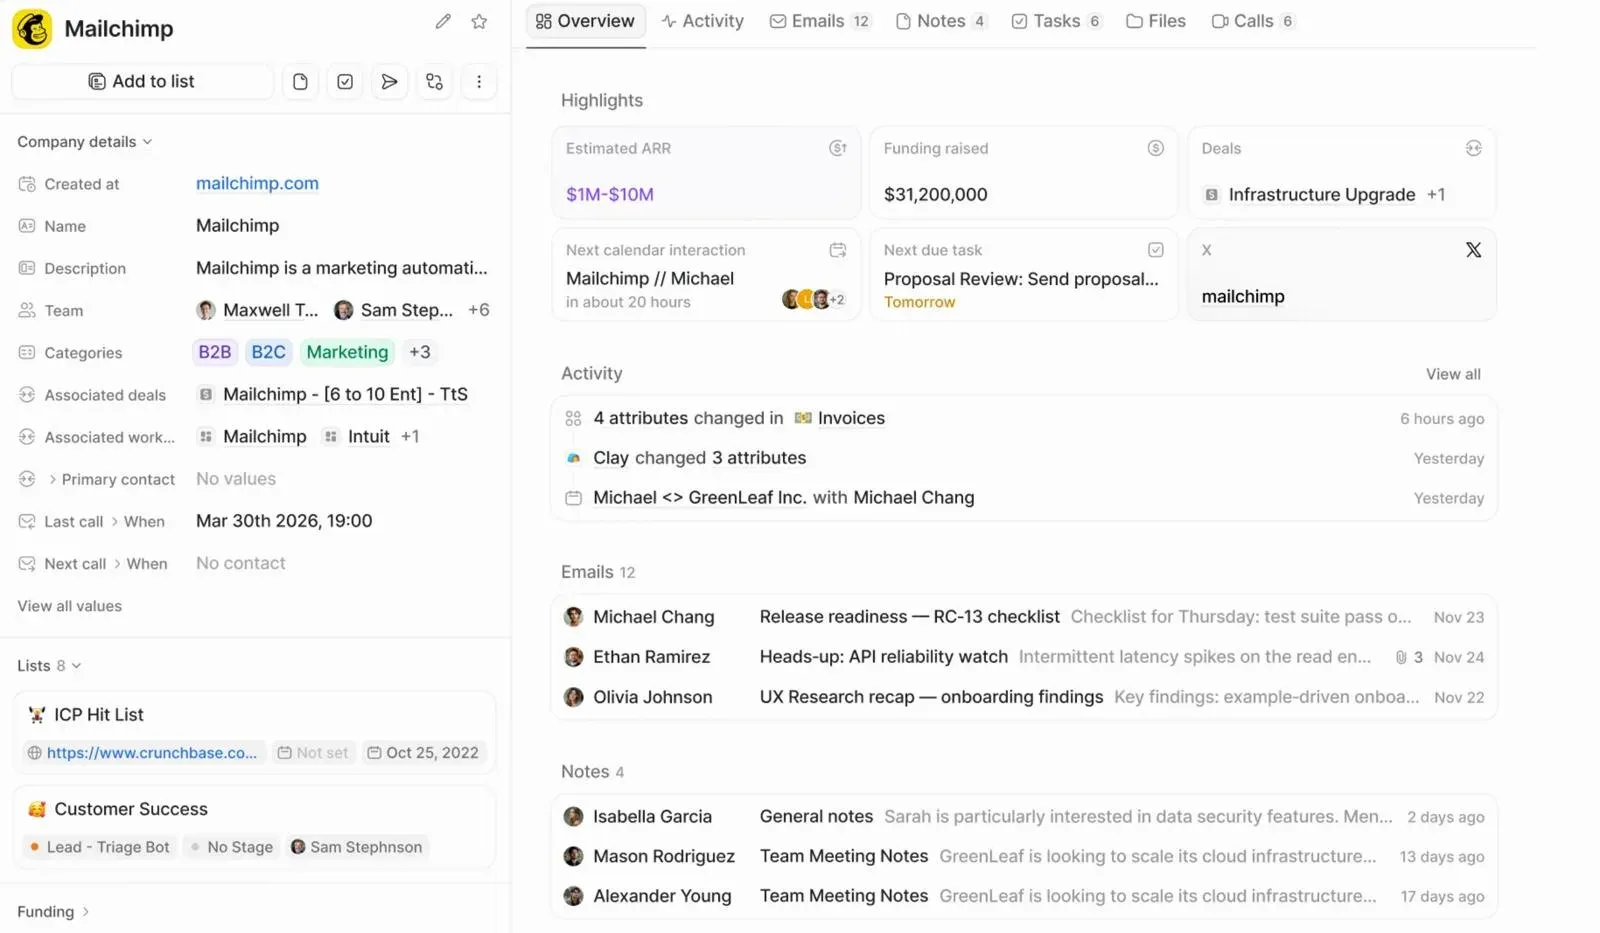Open the Tasks tab
The image size is (1600, 933).
pyautogui.click(x=1056, y=21)
